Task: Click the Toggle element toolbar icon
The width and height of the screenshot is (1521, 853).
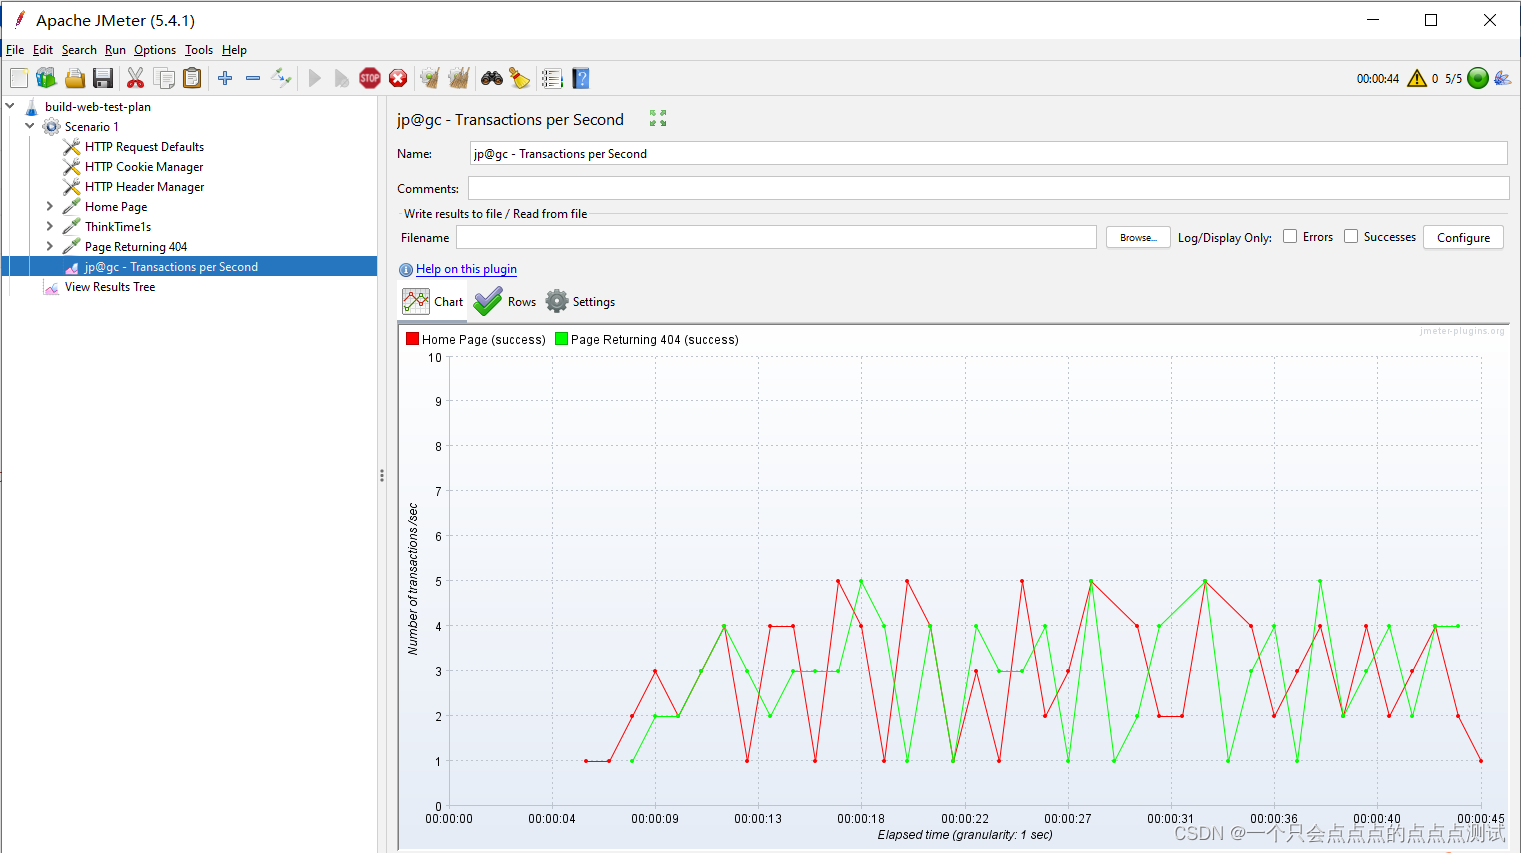Action: coord(282,78)
